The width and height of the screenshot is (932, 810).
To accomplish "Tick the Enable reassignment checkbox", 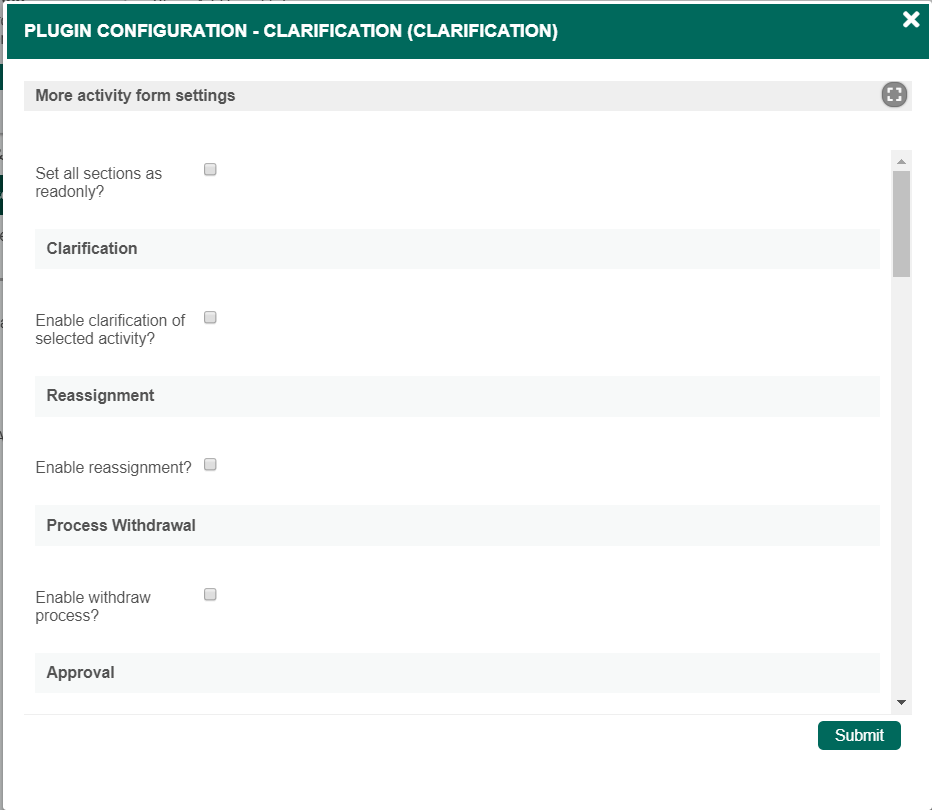I will [x=210, y=464].
